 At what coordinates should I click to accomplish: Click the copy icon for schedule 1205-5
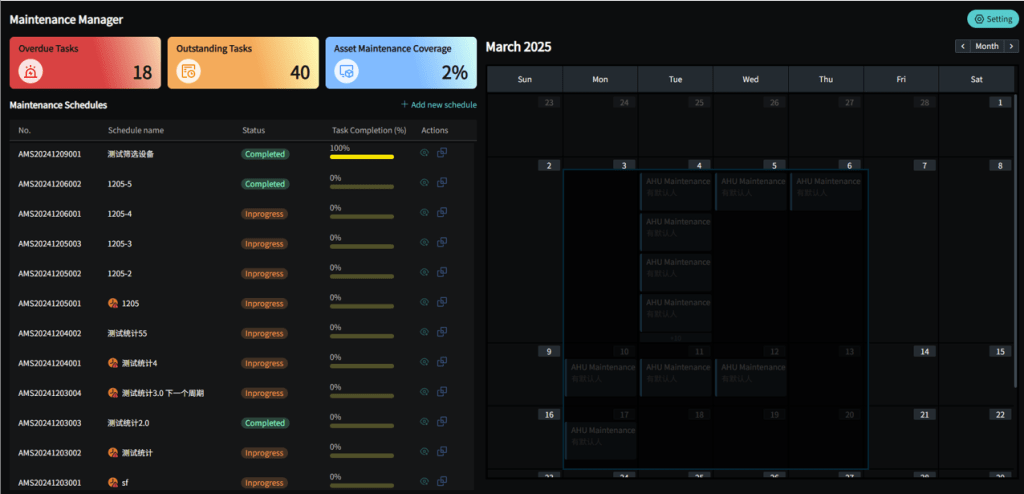442,183
